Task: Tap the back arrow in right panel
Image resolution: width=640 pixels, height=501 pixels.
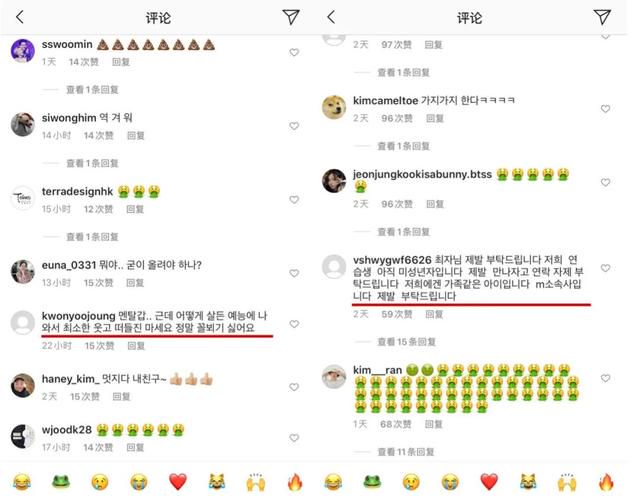Action: tap(331, 17)
